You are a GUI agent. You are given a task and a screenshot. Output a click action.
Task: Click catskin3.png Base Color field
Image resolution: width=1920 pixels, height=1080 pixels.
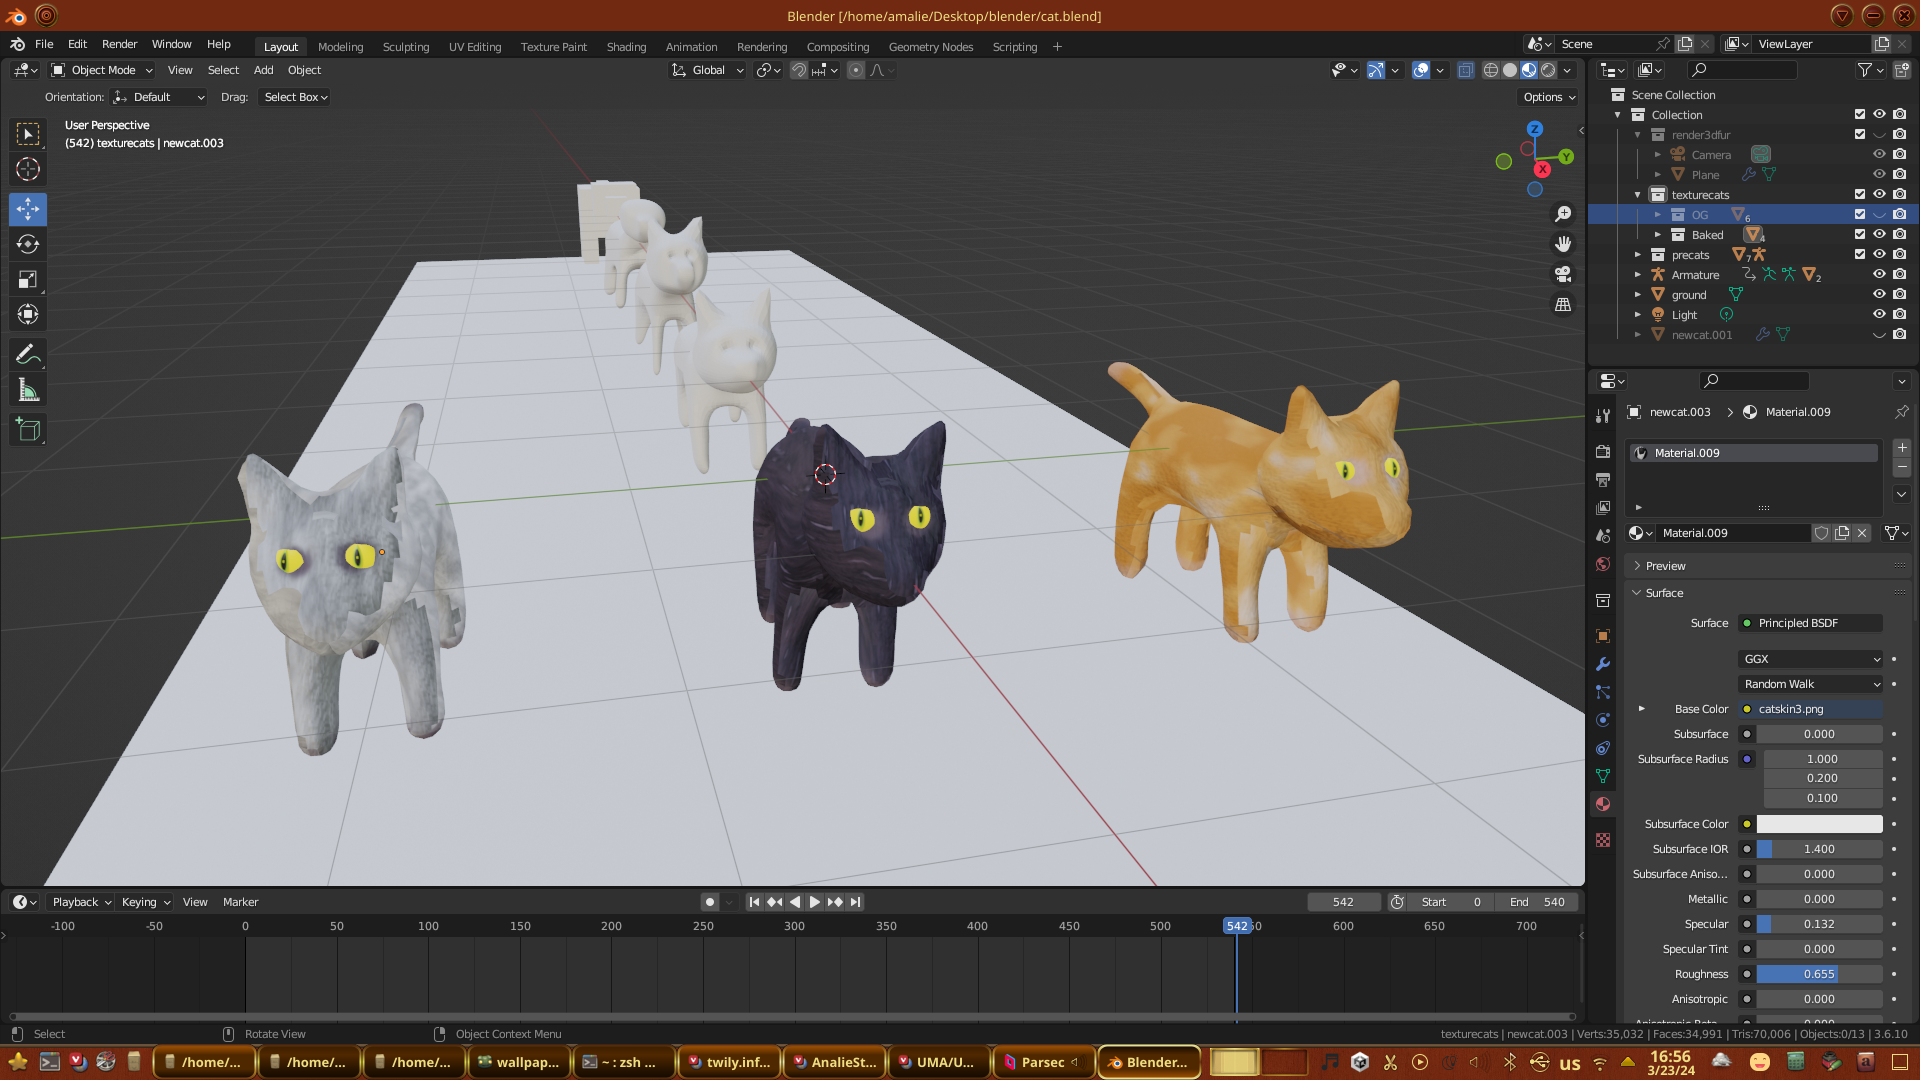point(1810,709)
